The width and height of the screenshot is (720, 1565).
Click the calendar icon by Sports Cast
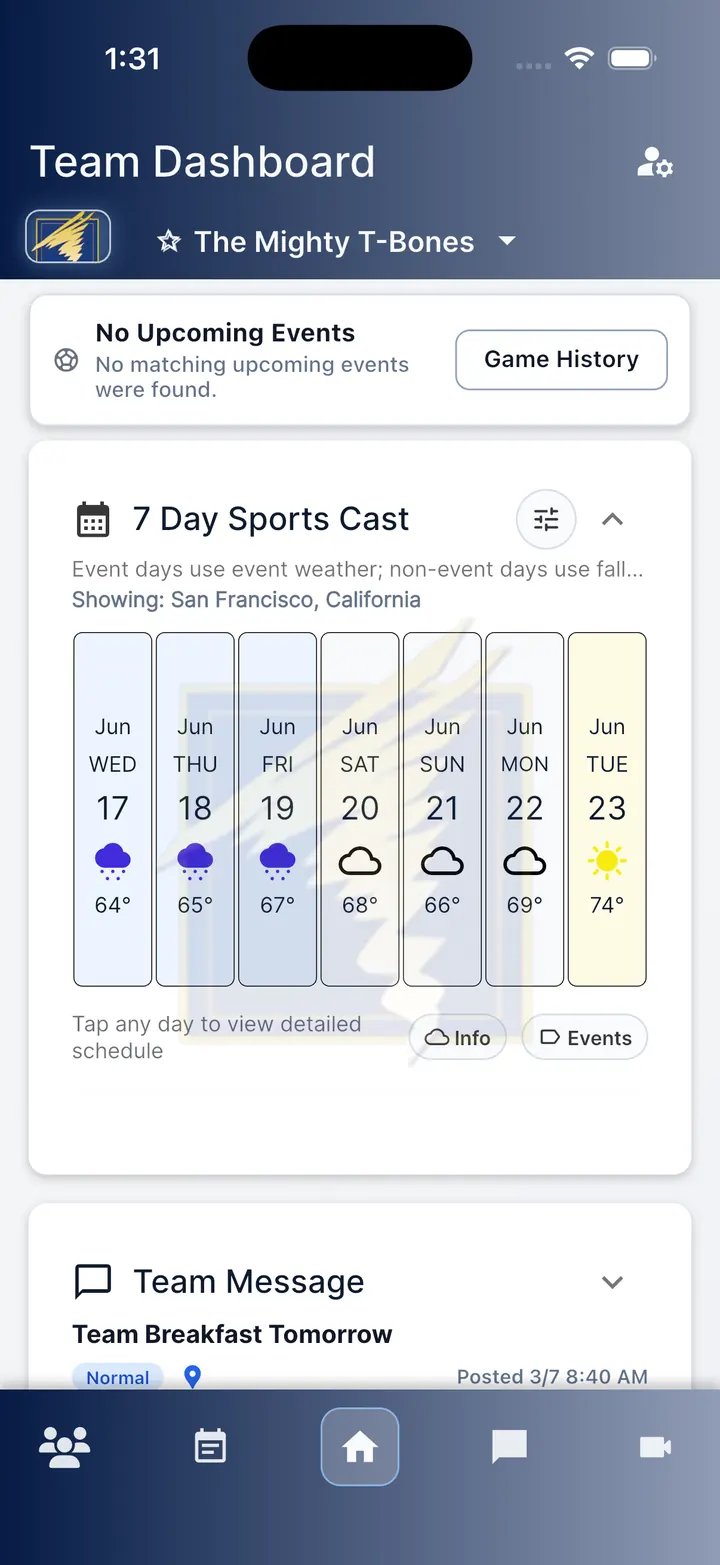[x=93, y=520]
